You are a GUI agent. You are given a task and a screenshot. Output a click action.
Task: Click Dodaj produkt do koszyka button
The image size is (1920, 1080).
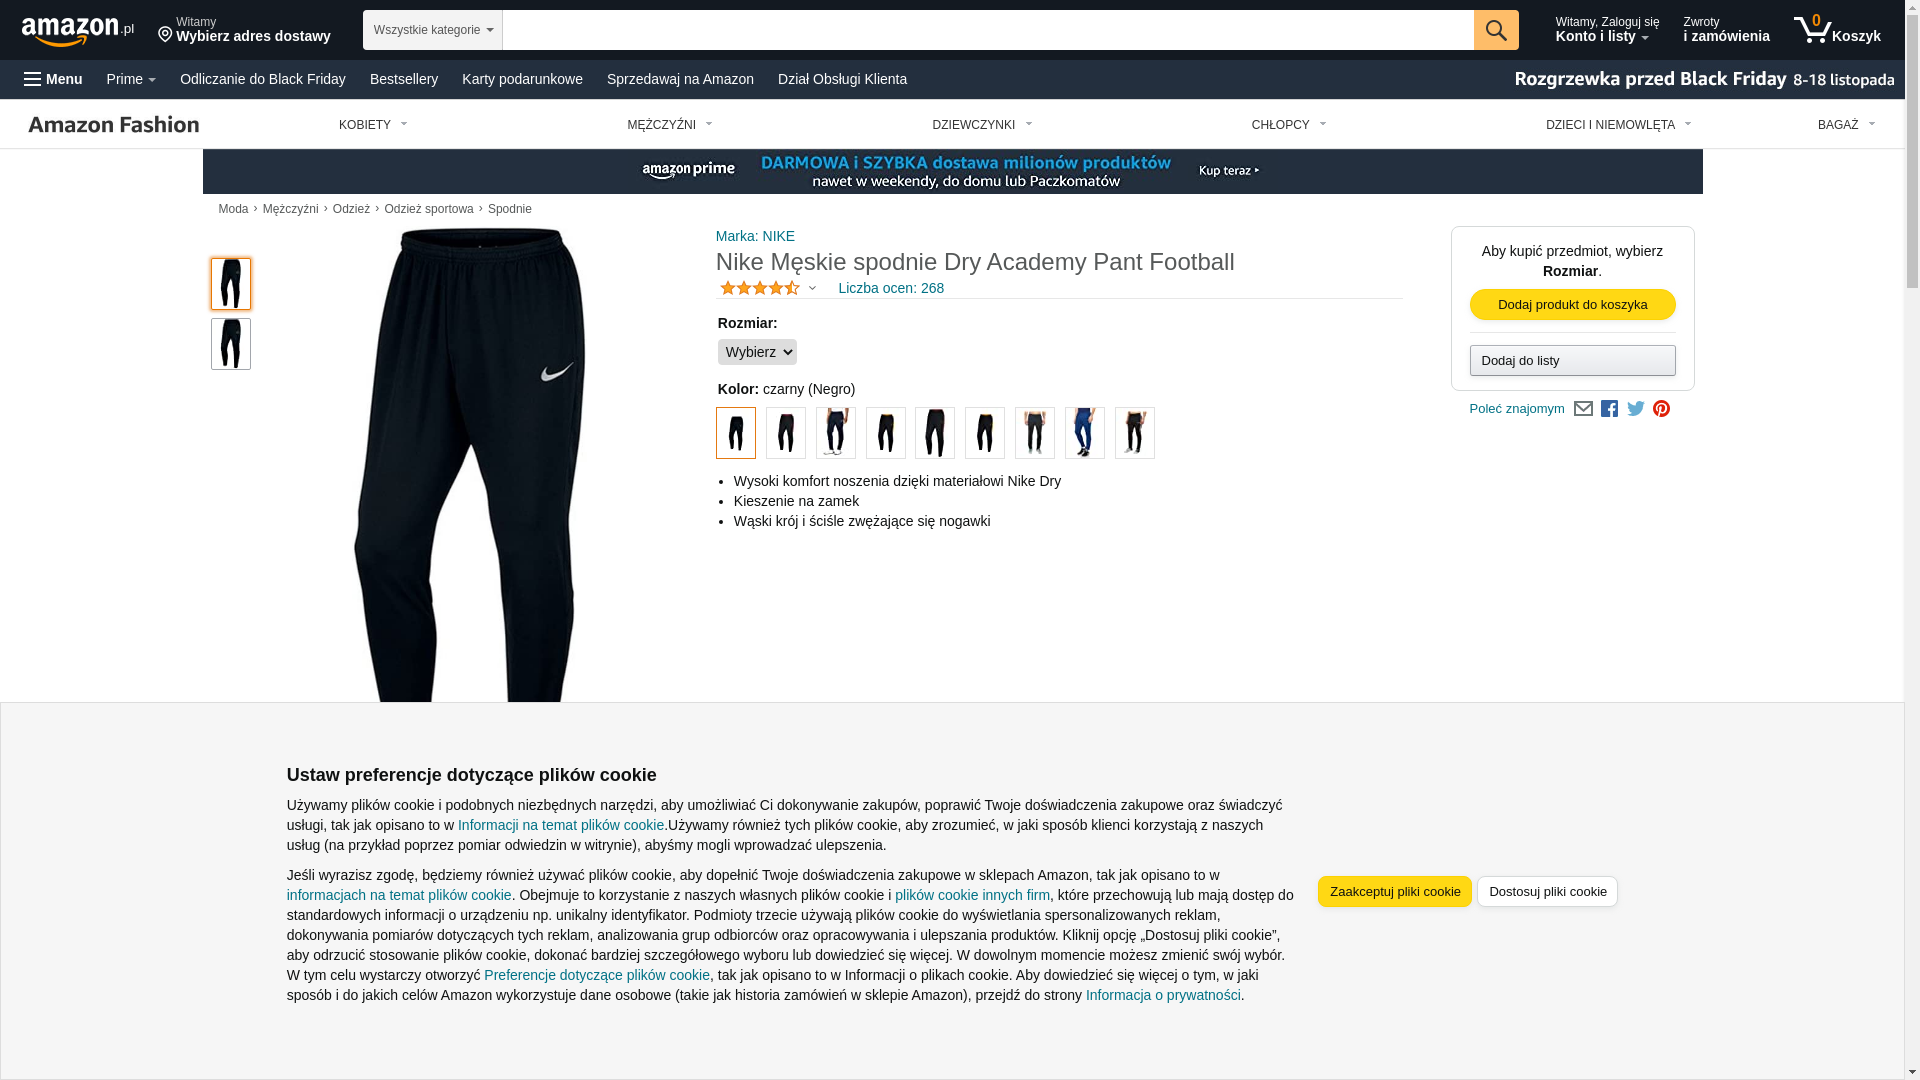coord(1572,305)
